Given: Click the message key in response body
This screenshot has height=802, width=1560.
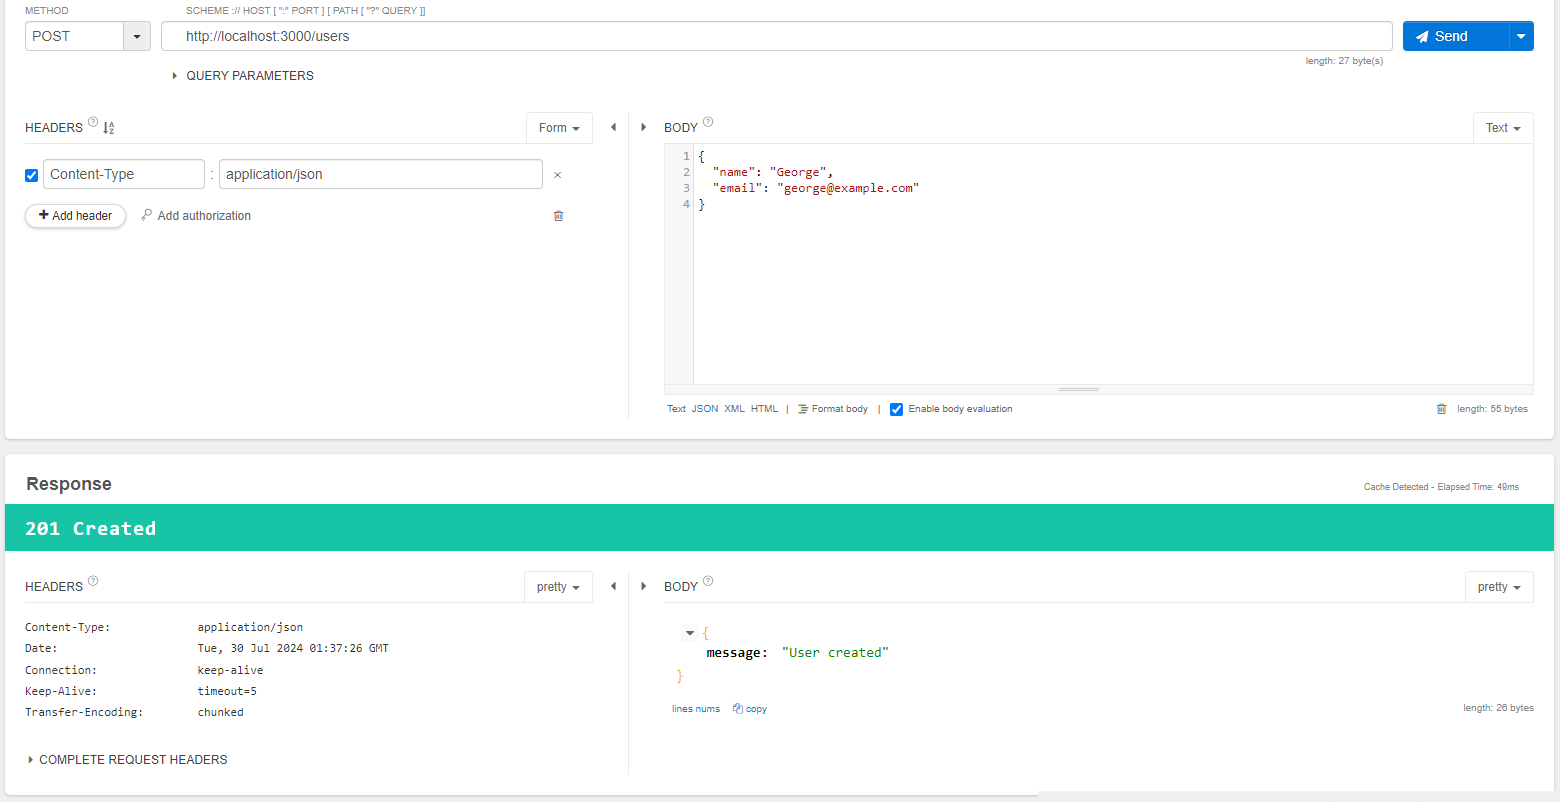Looking at the screenshot, I should (737, 653).
